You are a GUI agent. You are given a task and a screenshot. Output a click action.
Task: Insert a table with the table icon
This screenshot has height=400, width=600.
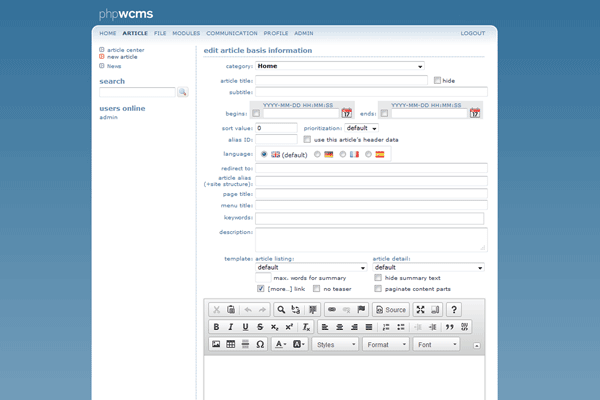tap(231, 344)
